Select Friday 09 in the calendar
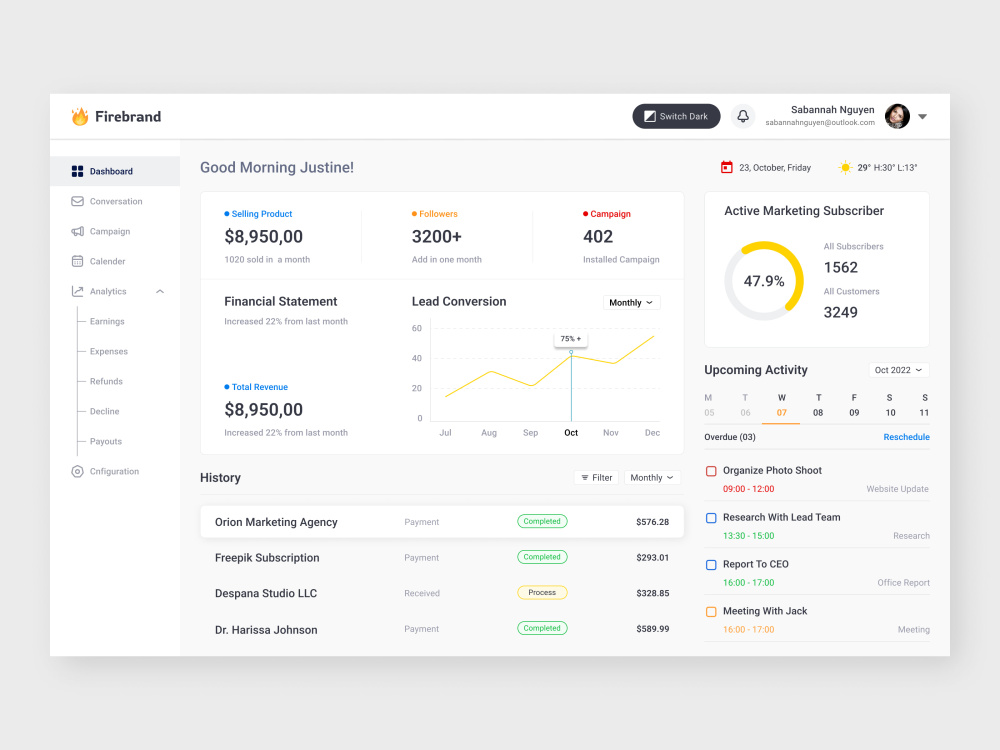The image size is (1000, 750). tap(854, 406)
